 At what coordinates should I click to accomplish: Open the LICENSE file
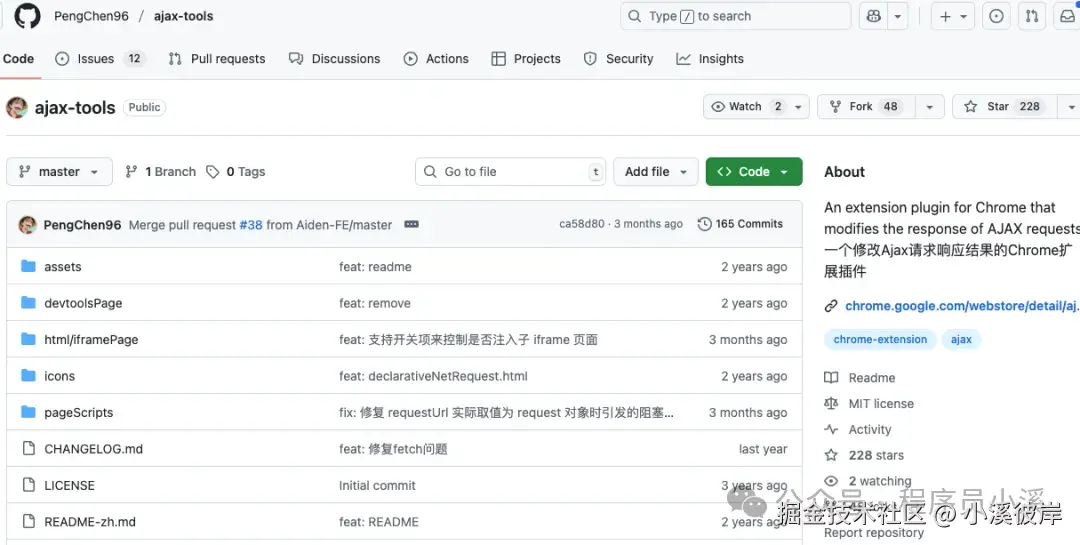point(70,486)
